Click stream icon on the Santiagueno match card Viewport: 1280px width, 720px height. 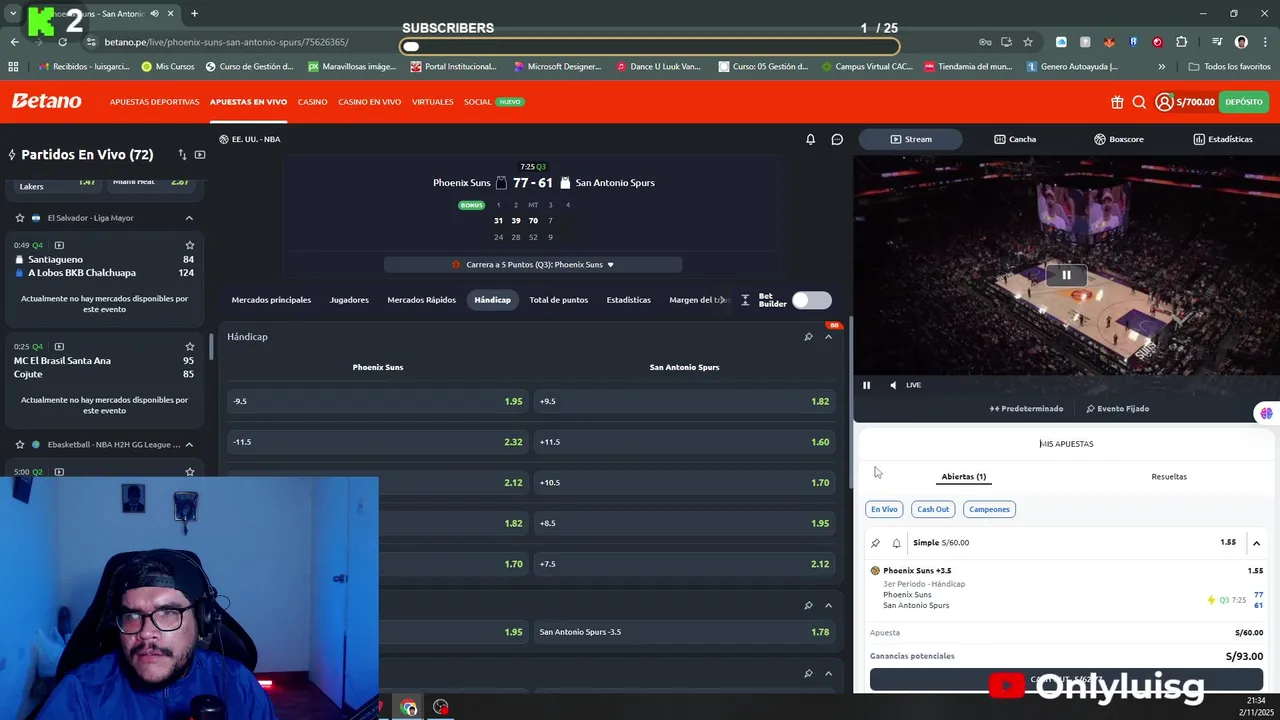[x=59, y=245]
